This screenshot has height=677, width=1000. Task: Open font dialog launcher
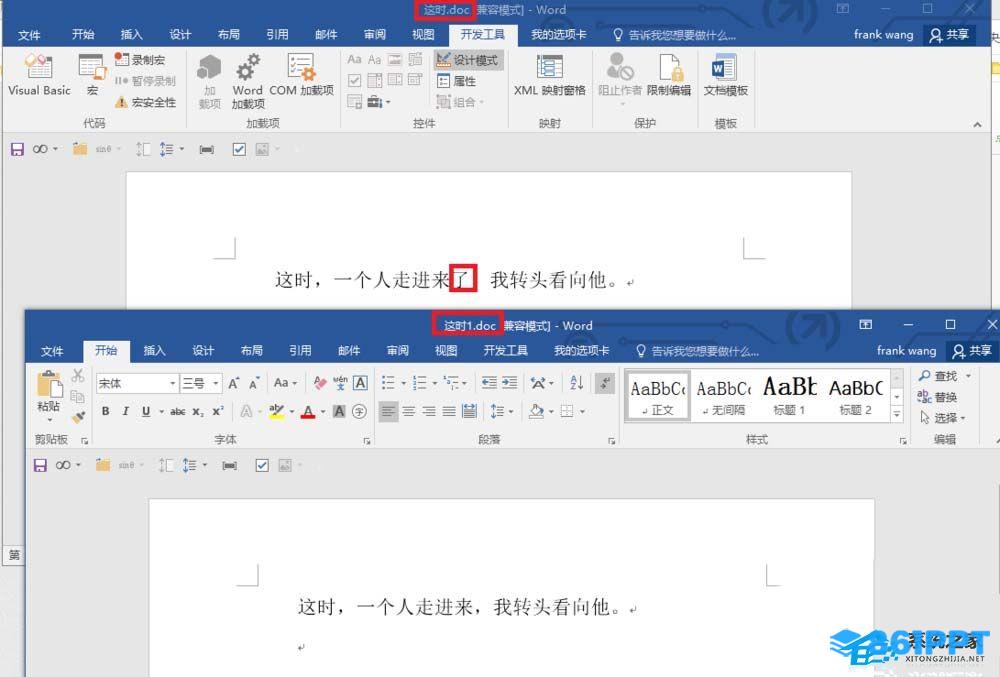point(367,440)
